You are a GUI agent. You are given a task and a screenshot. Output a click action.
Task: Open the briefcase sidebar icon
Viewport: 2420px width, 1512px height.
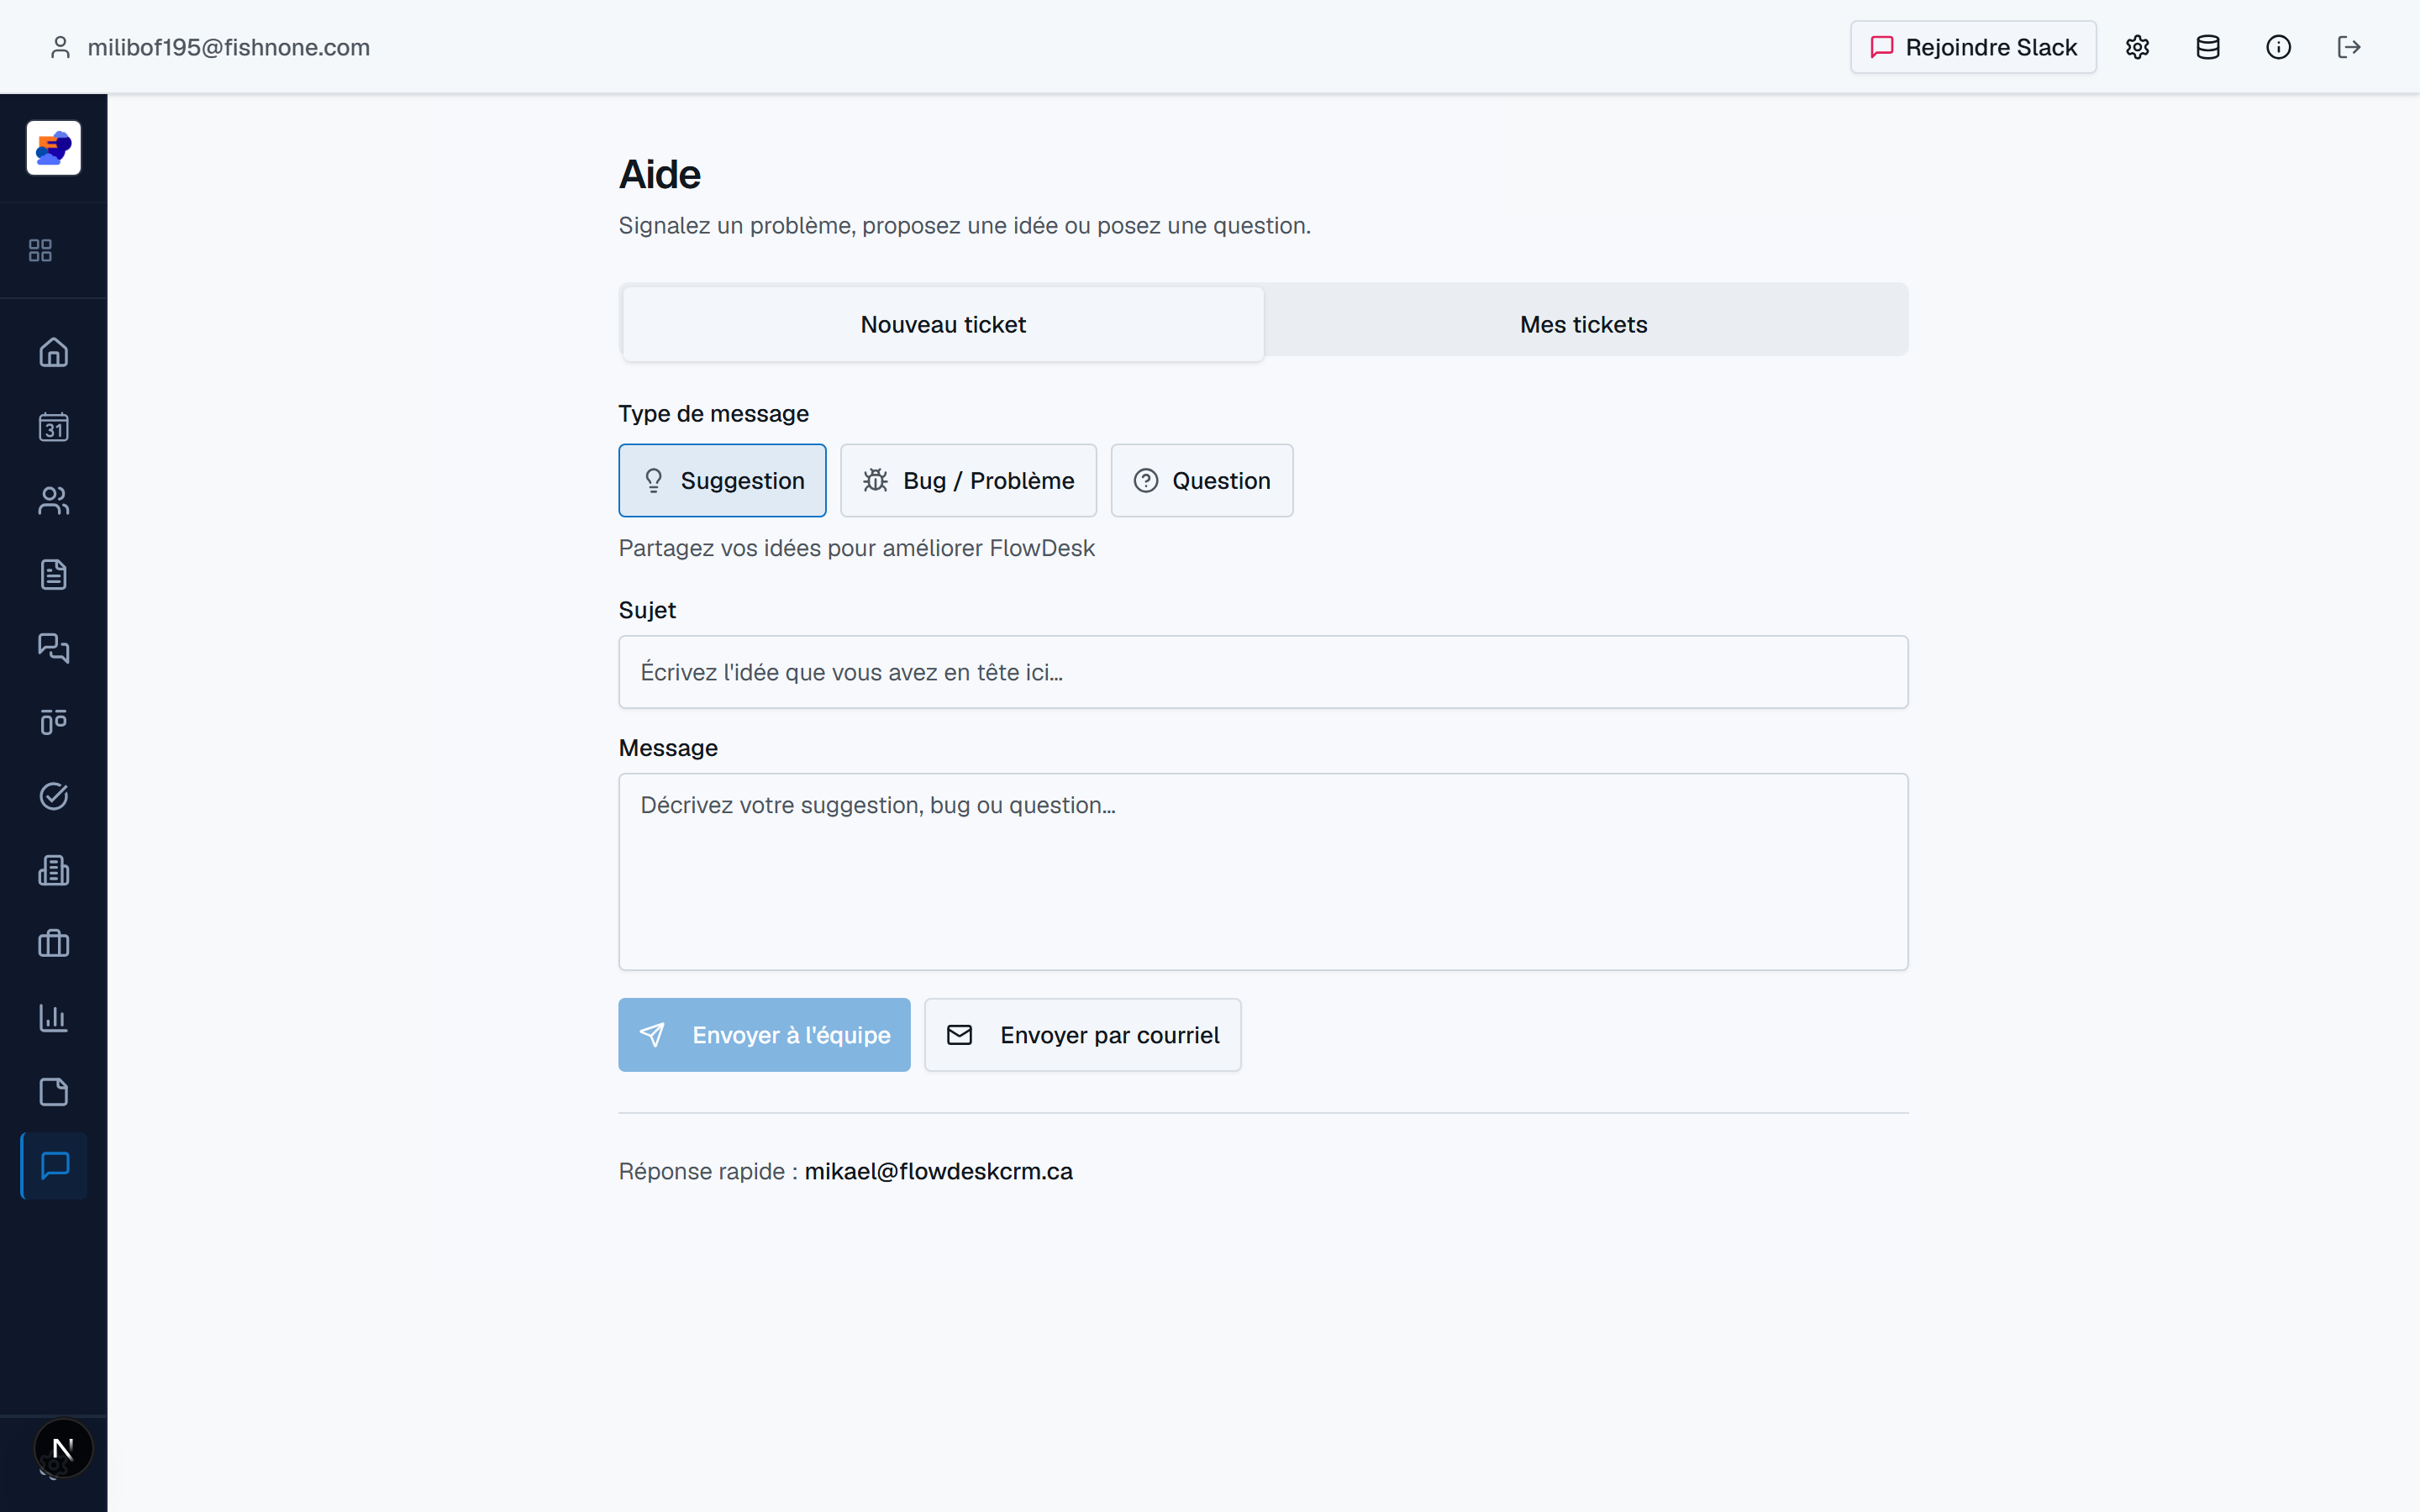54,944
